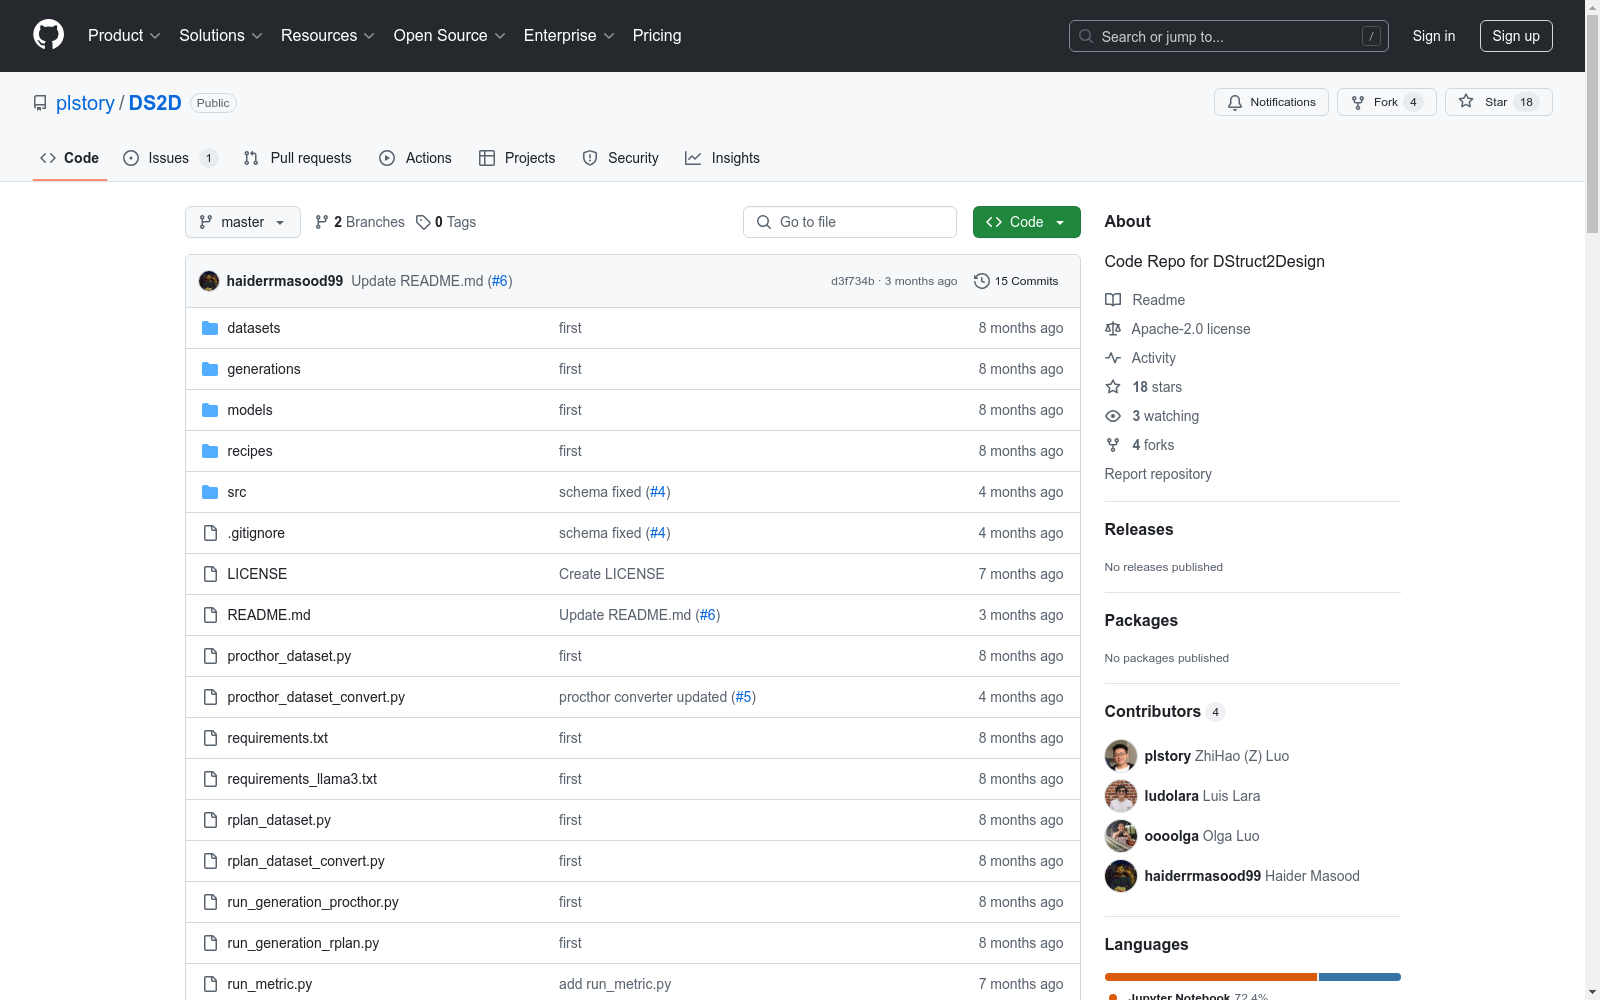Open procthor_dataset_convert.py file
The image size is (1600, 1000).
(316, 697)
